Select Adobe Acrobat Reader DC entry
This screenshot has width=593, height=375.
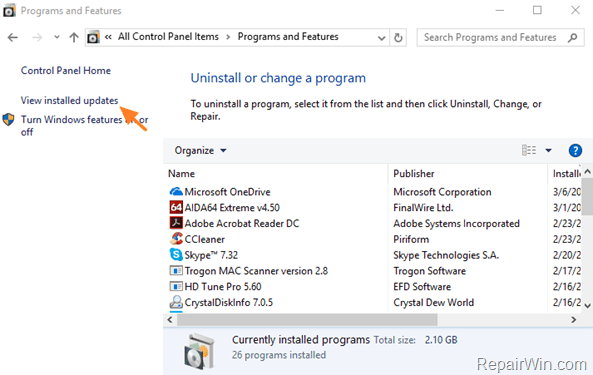click(242, 224)
